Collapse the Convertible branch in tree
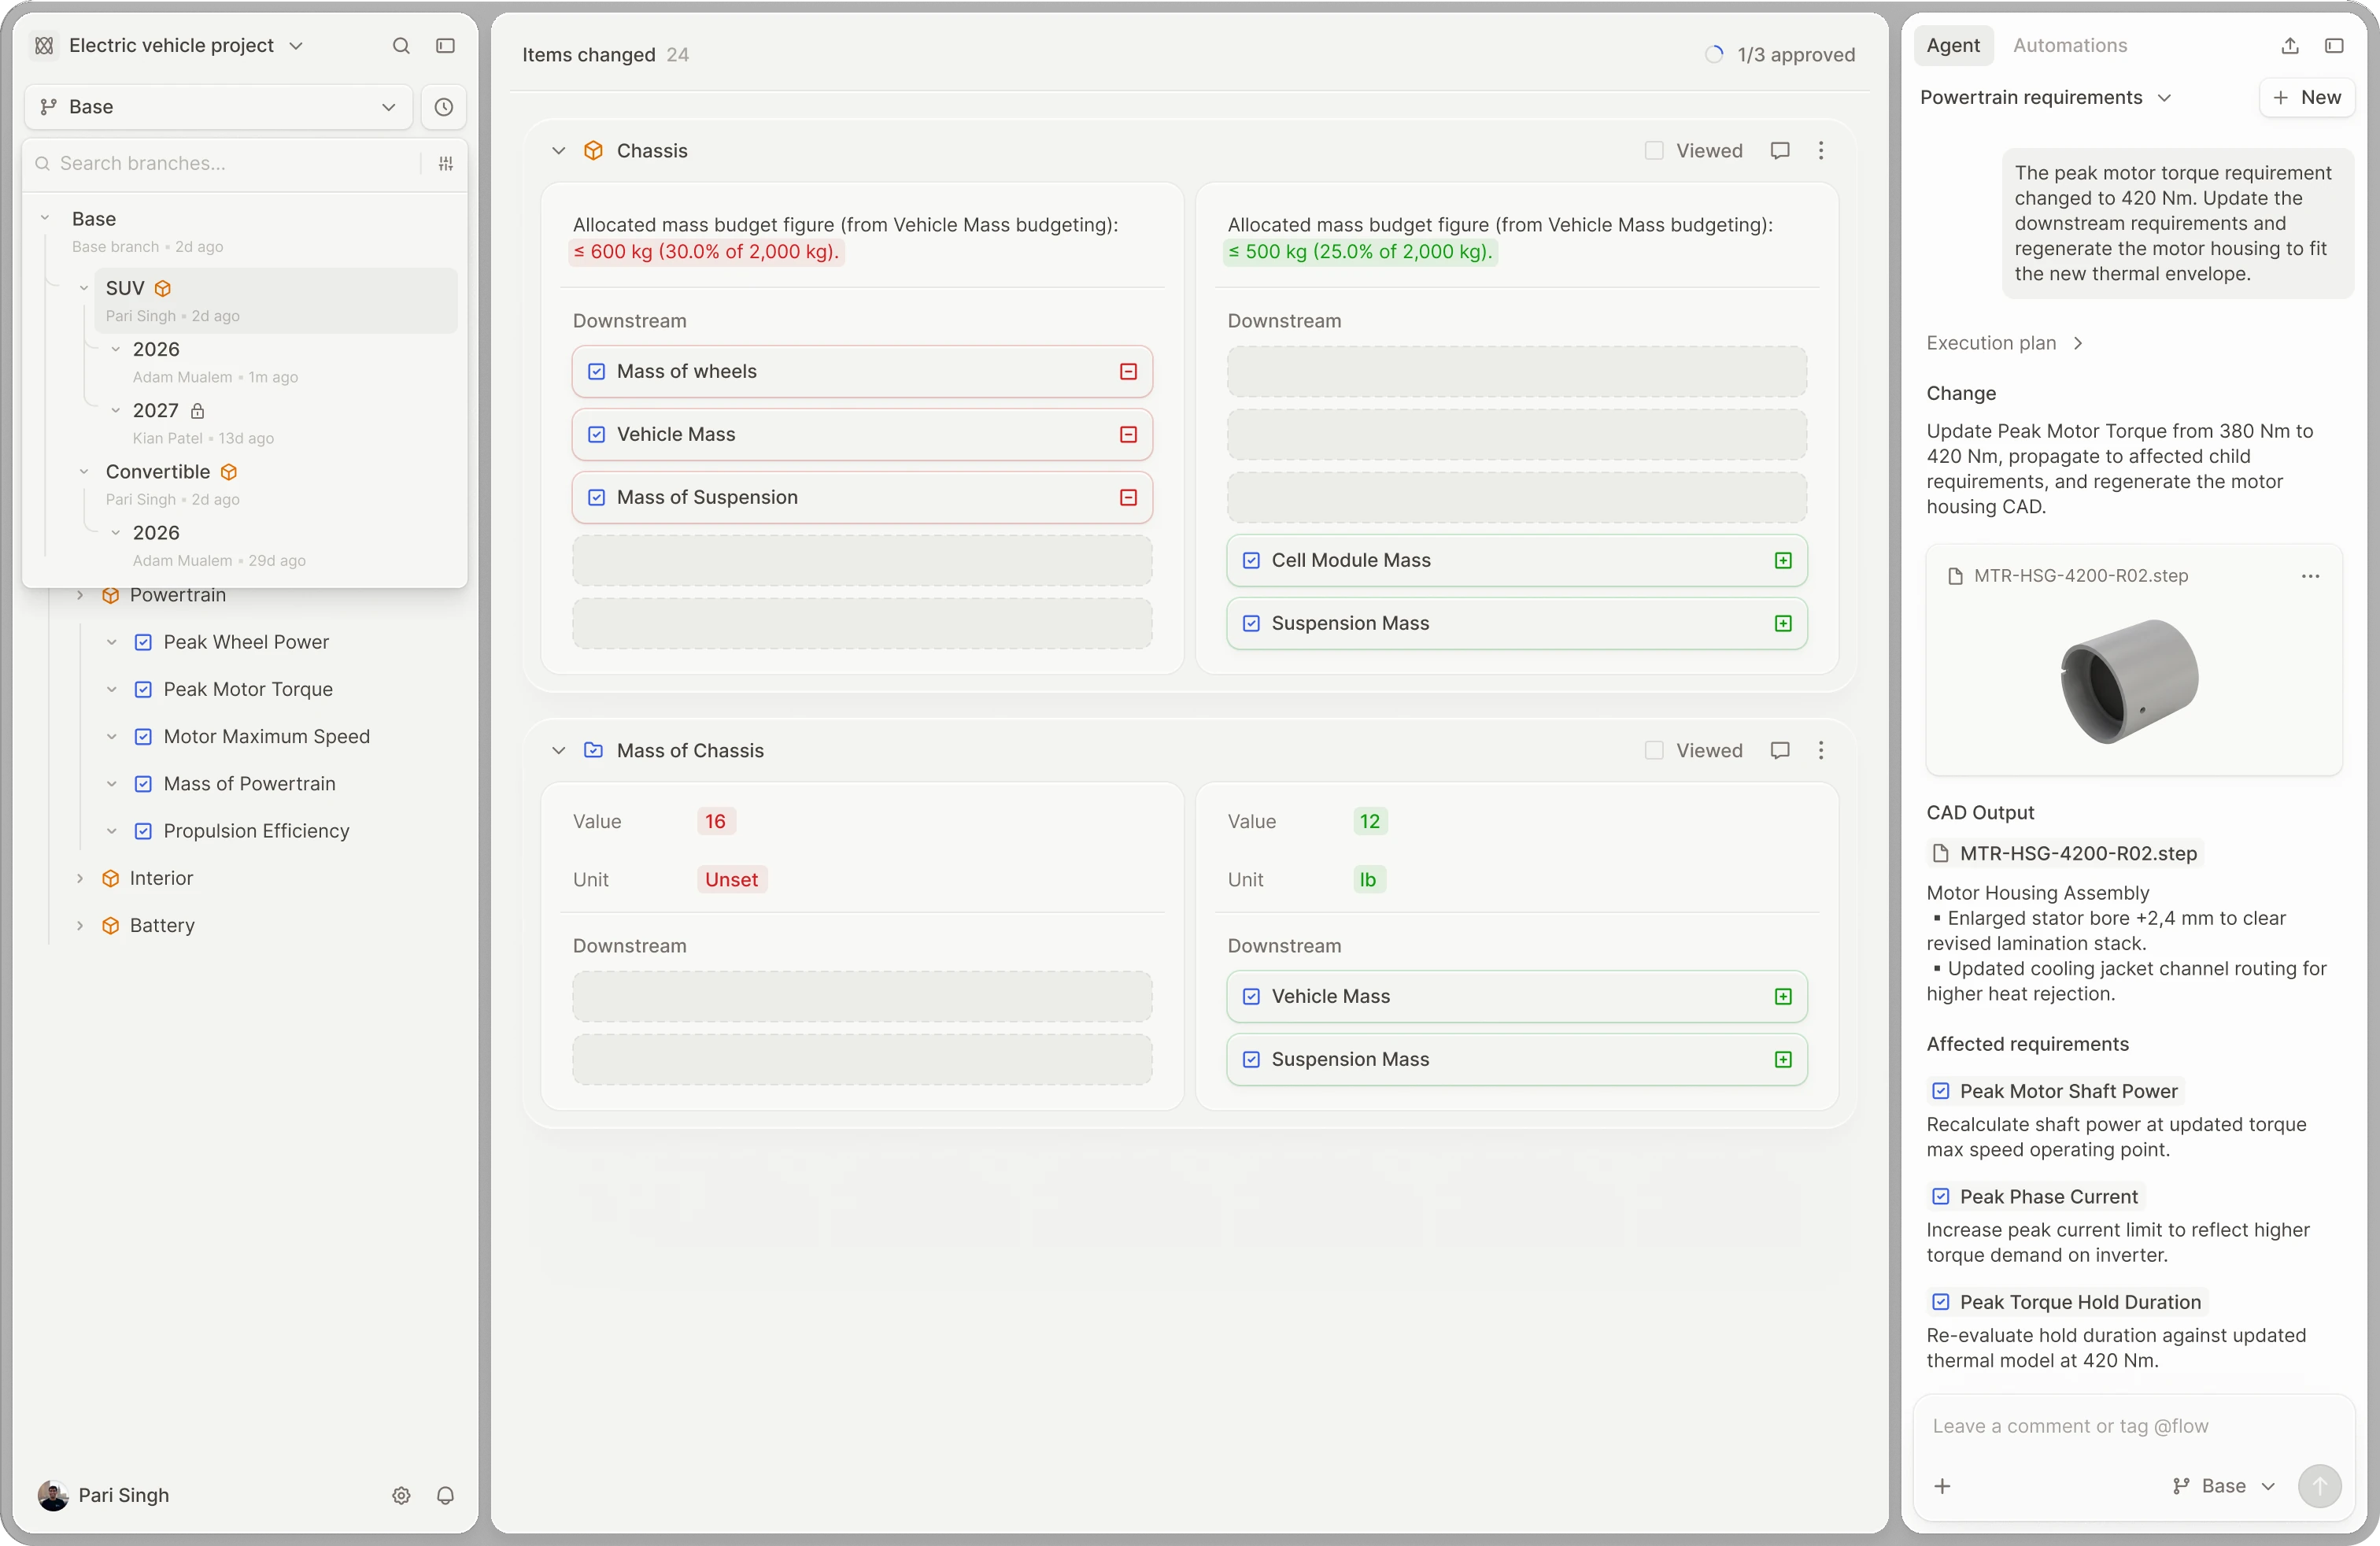This screenshot has width=2380, height=1546. point(84,472)
